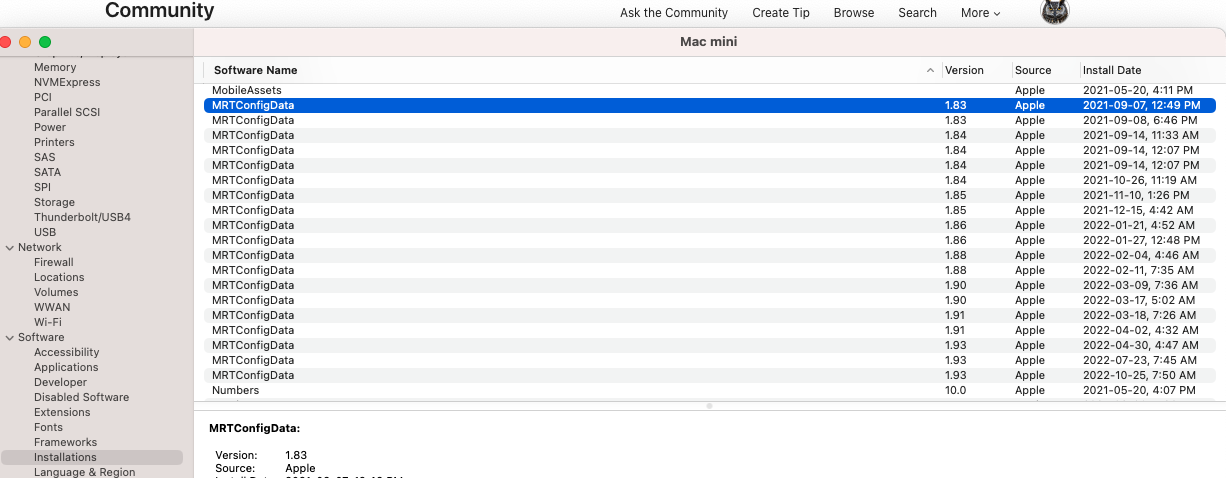Select SPI in the sidebar
This screenshot has height=478, width=1226.
pyautogui.click(x=42, y=187)
